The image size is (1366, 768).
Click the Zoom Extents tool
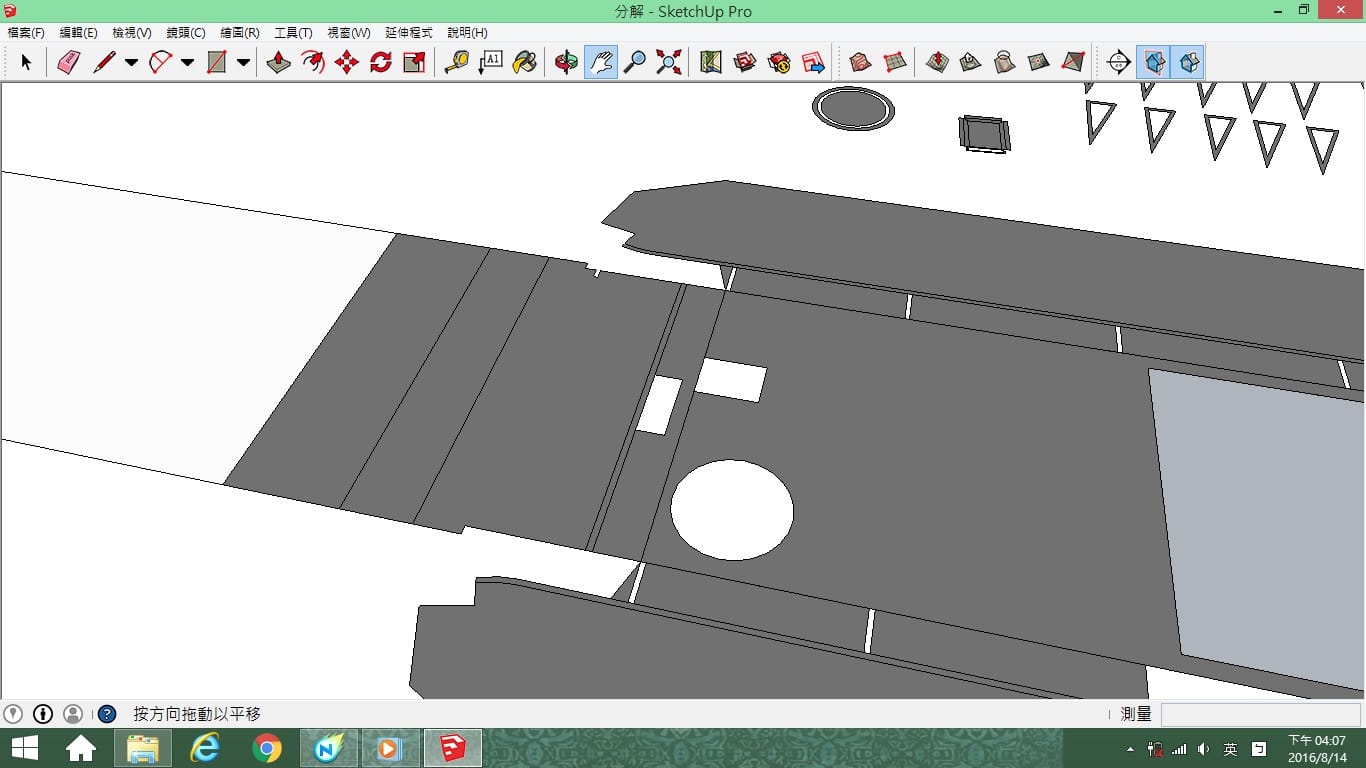pos(668,62)
